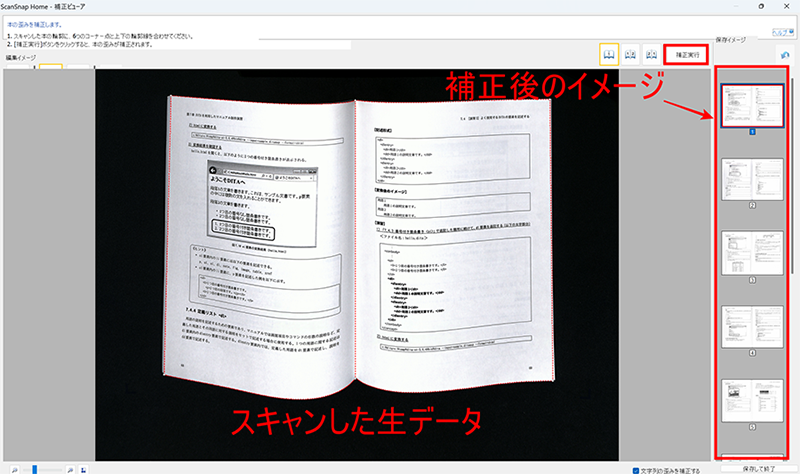Select the single-page book correction icon
800x474 pixels.
tap(609, 55)
